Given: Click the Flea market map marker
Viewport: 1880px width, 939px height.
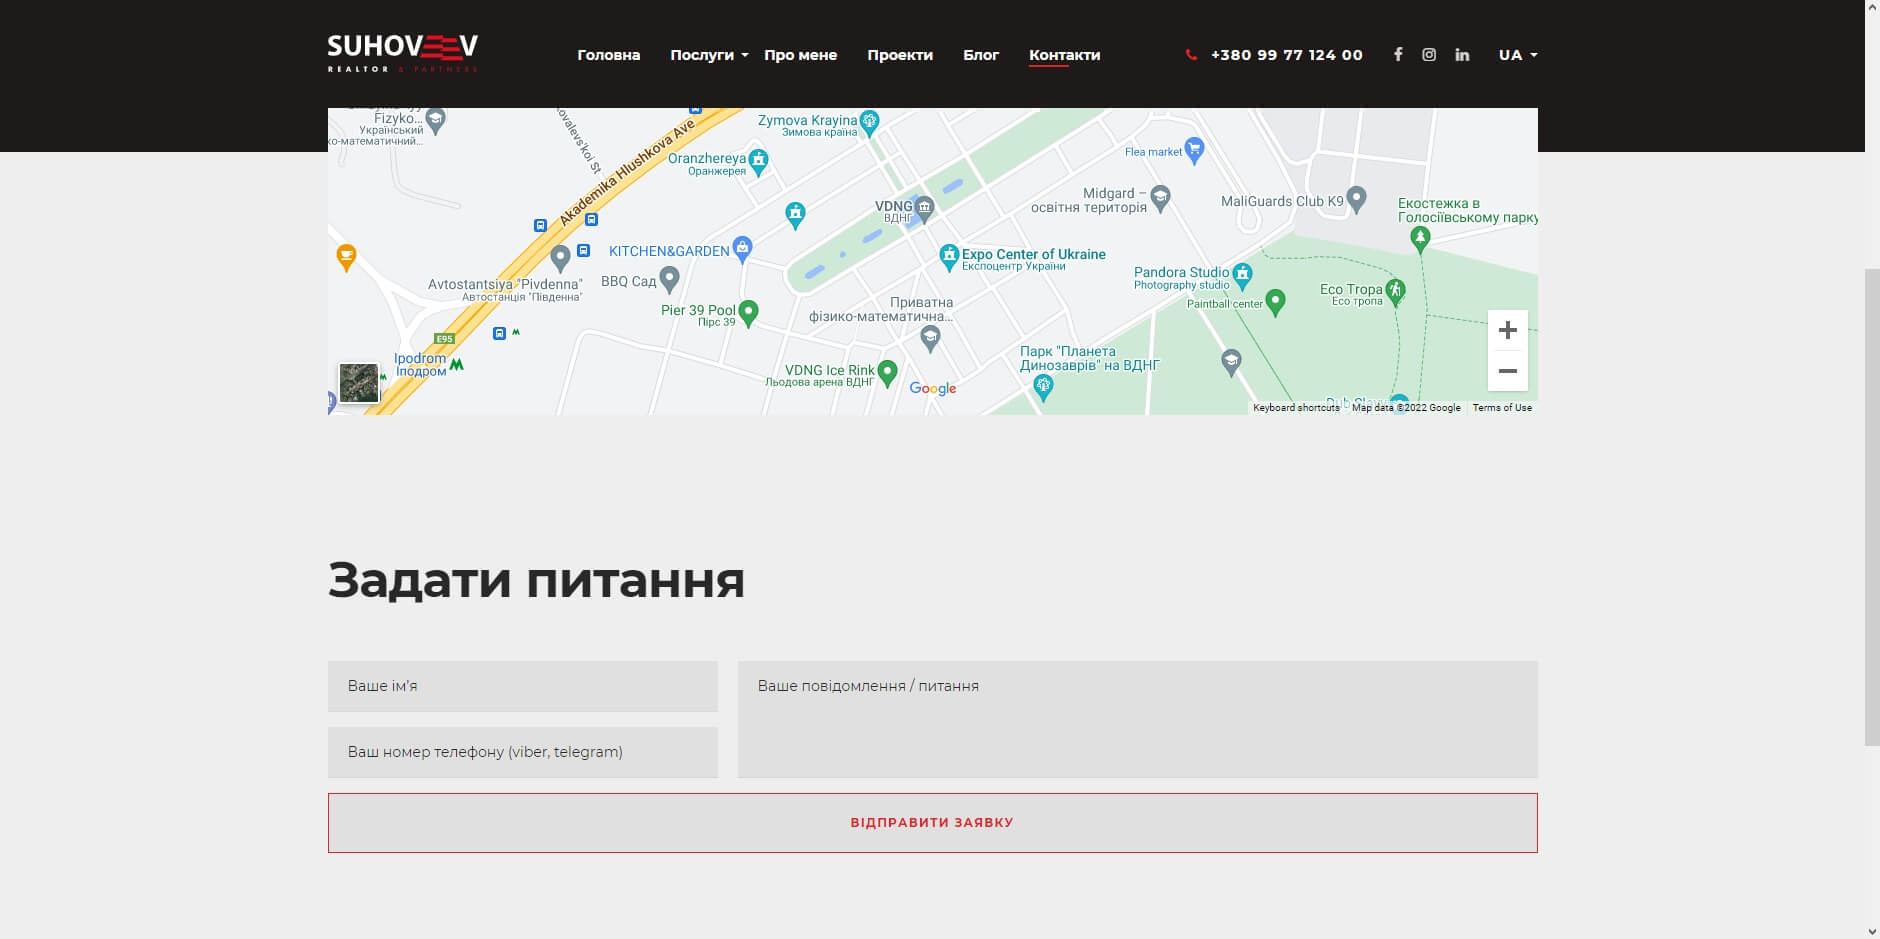Looking at the screenshot, I should point(1194,150).
